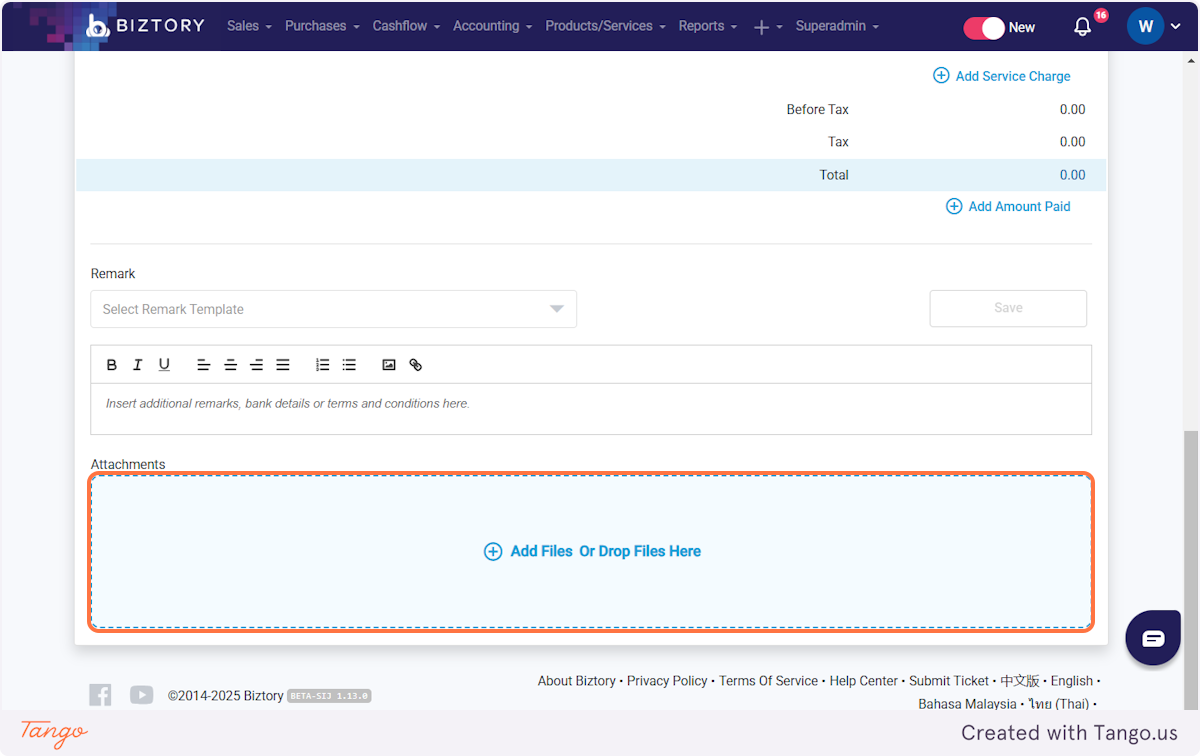Expand the user account chevron

coord(1175,27)
